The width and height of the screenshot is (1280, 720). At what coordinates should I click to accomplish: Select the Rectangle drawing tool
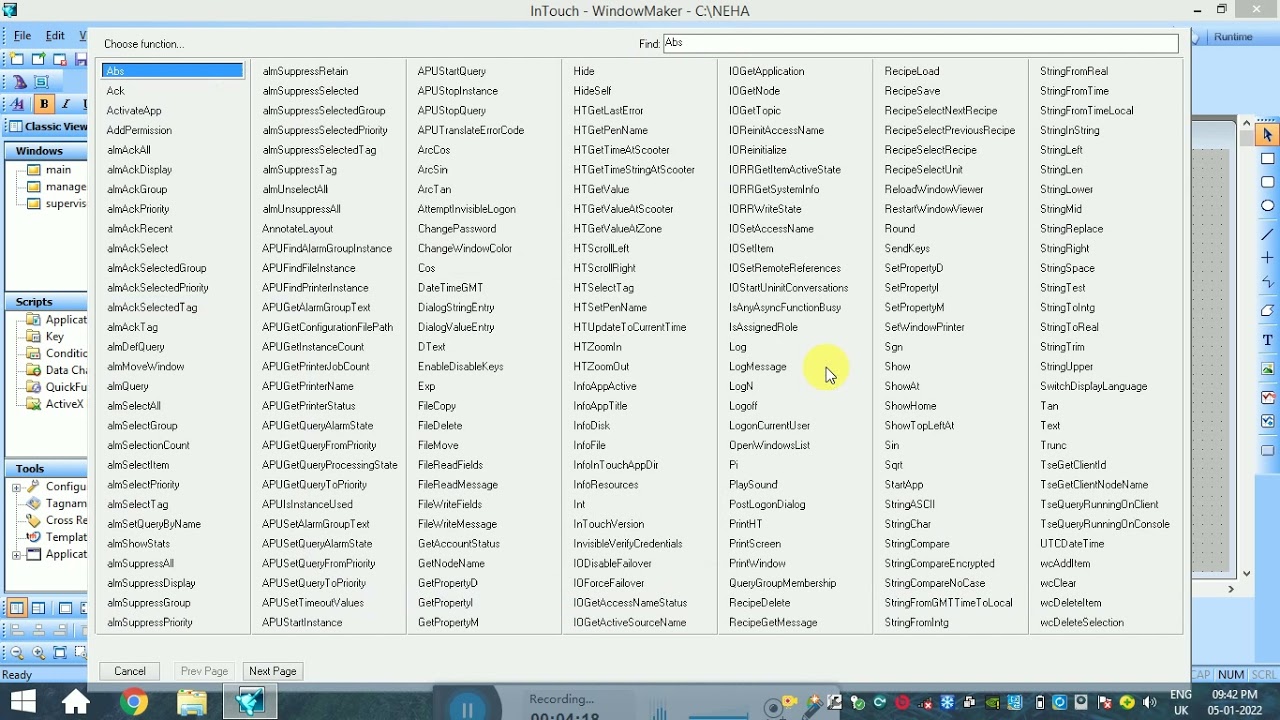click(x=1267, y=159)
